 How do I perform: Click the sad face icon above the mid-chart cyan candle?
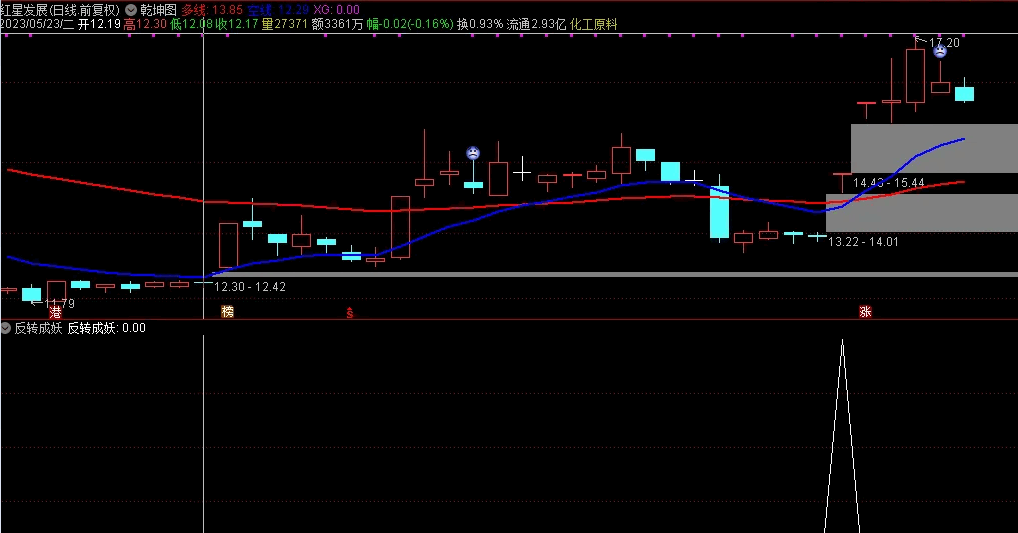click(x=473, y=153)
